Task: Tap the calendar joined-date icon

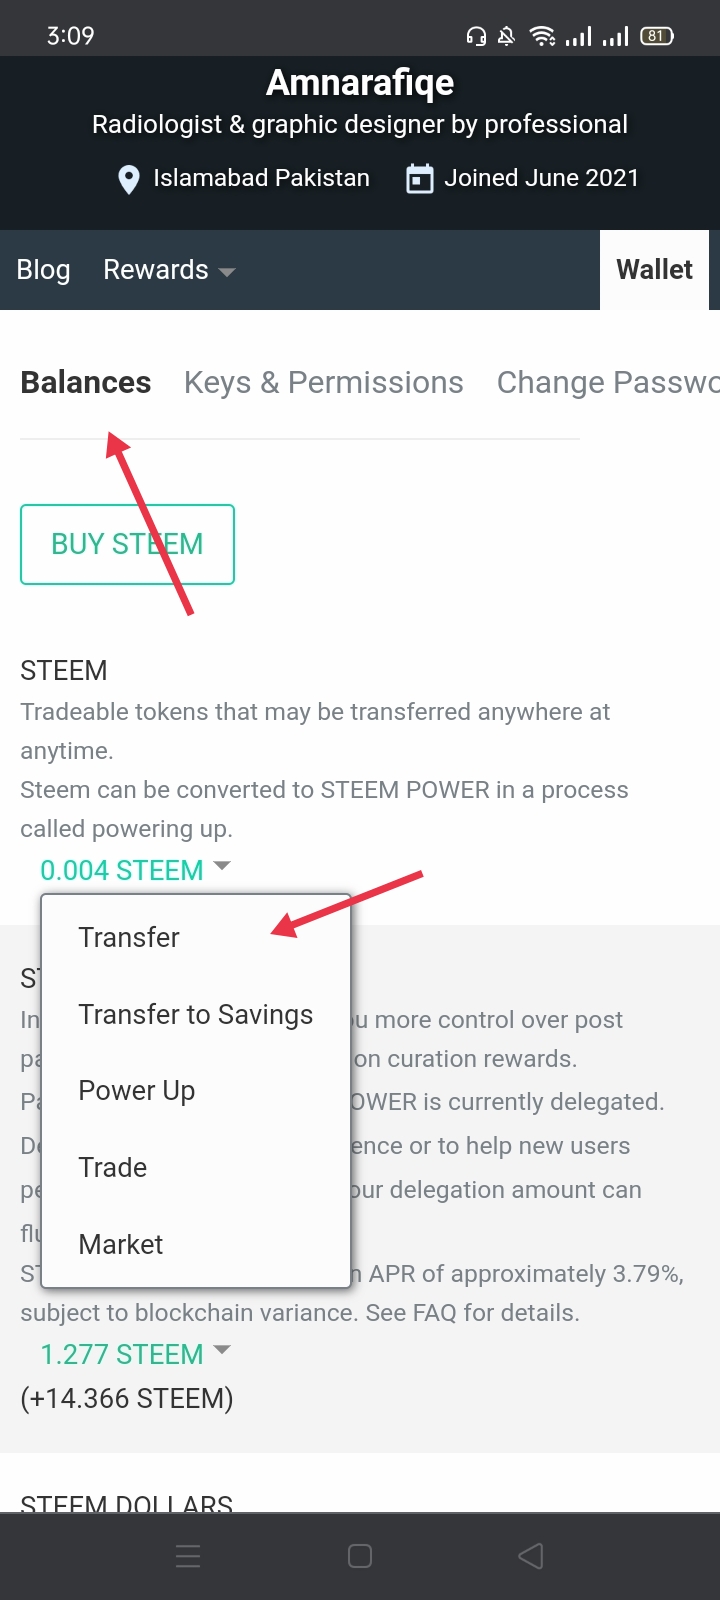Action: click(x=419, y=179)
